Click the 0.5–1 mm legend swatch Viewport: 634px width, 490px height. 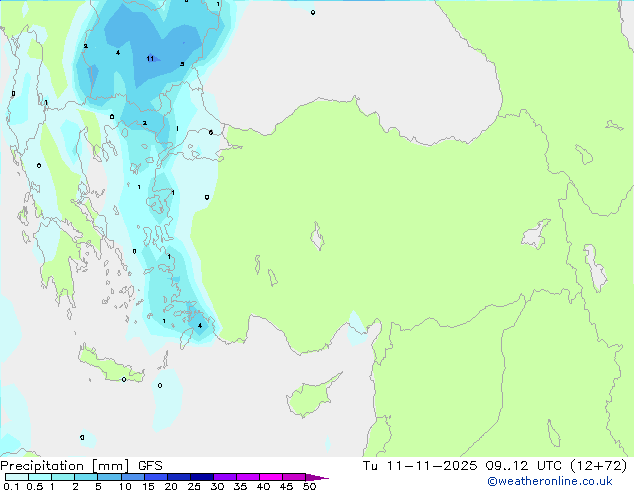pyautogui.click(x=40, y=477)
